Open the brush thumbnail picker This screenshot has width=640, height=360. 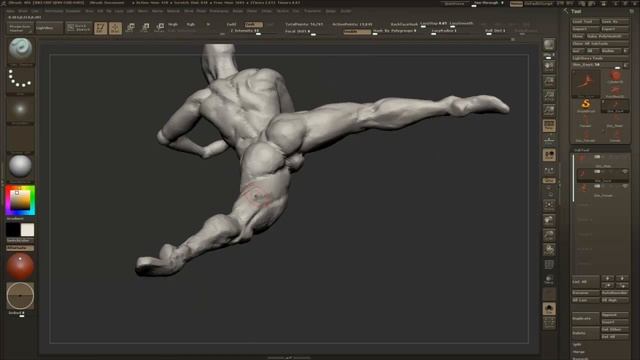[x=20, y=50]
